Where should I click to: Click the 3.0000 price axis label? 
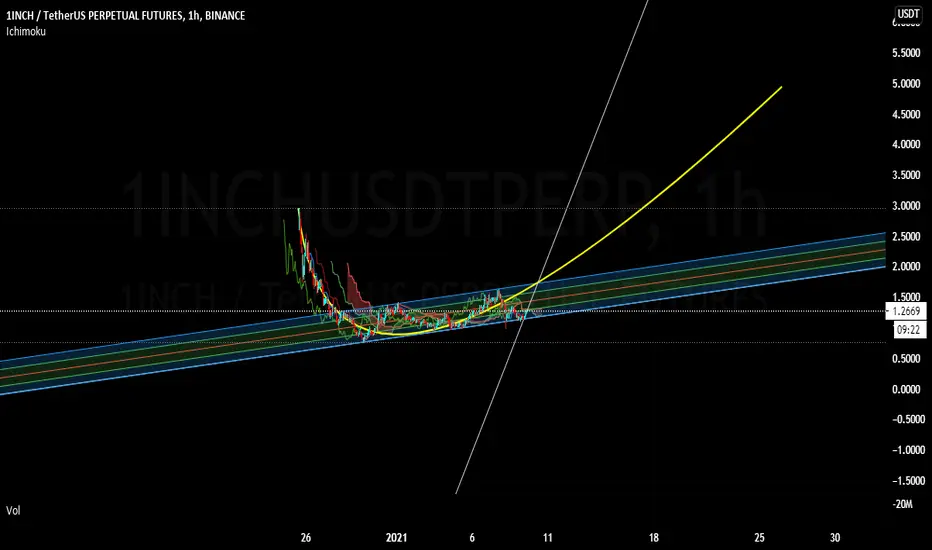pyautogui.click(x=906, y=206)
